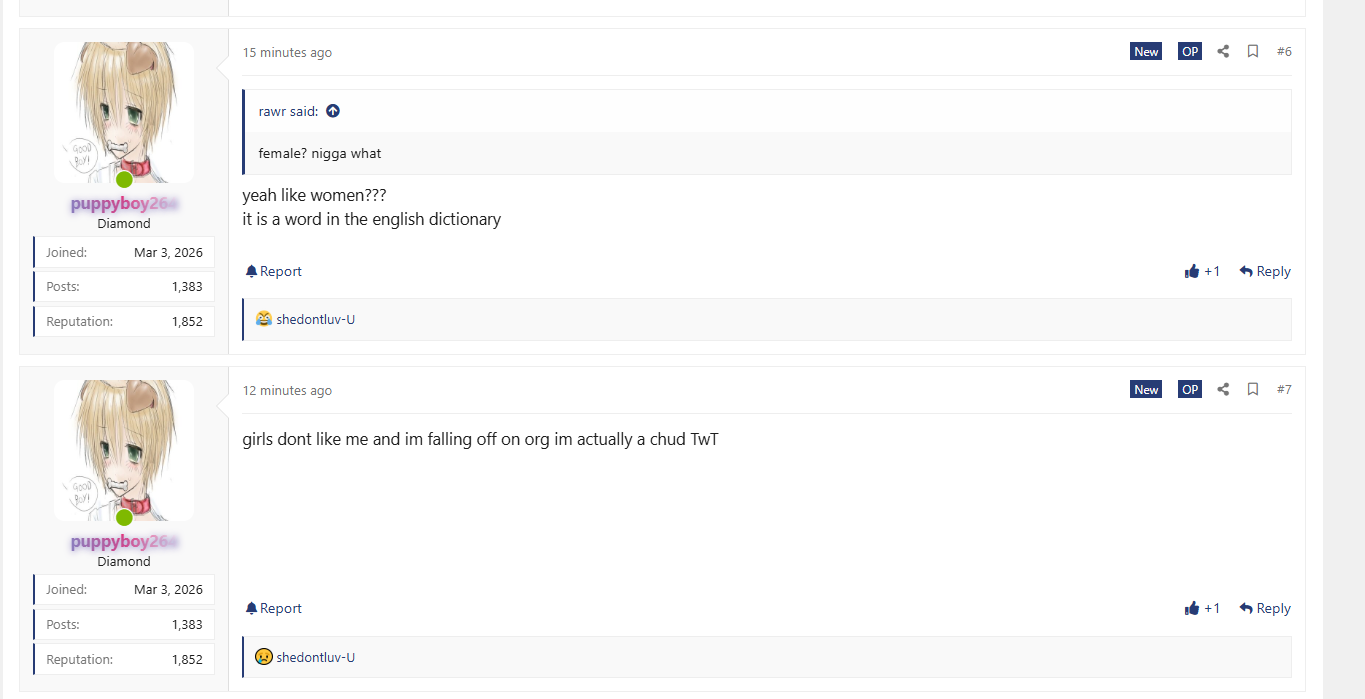Click the thumbs-up like icon on post #6
This screenshot has width=1365, height=699.
coord(1192,271)
